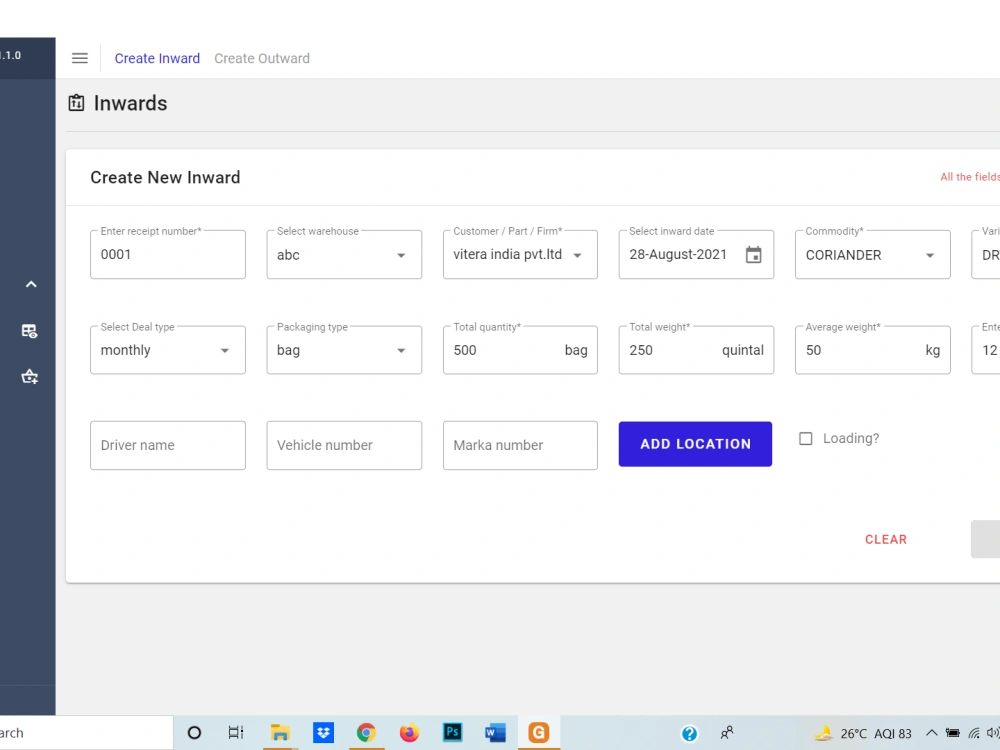Click the receipt number field
This screenshot has height=750, width=1000.
168,254
